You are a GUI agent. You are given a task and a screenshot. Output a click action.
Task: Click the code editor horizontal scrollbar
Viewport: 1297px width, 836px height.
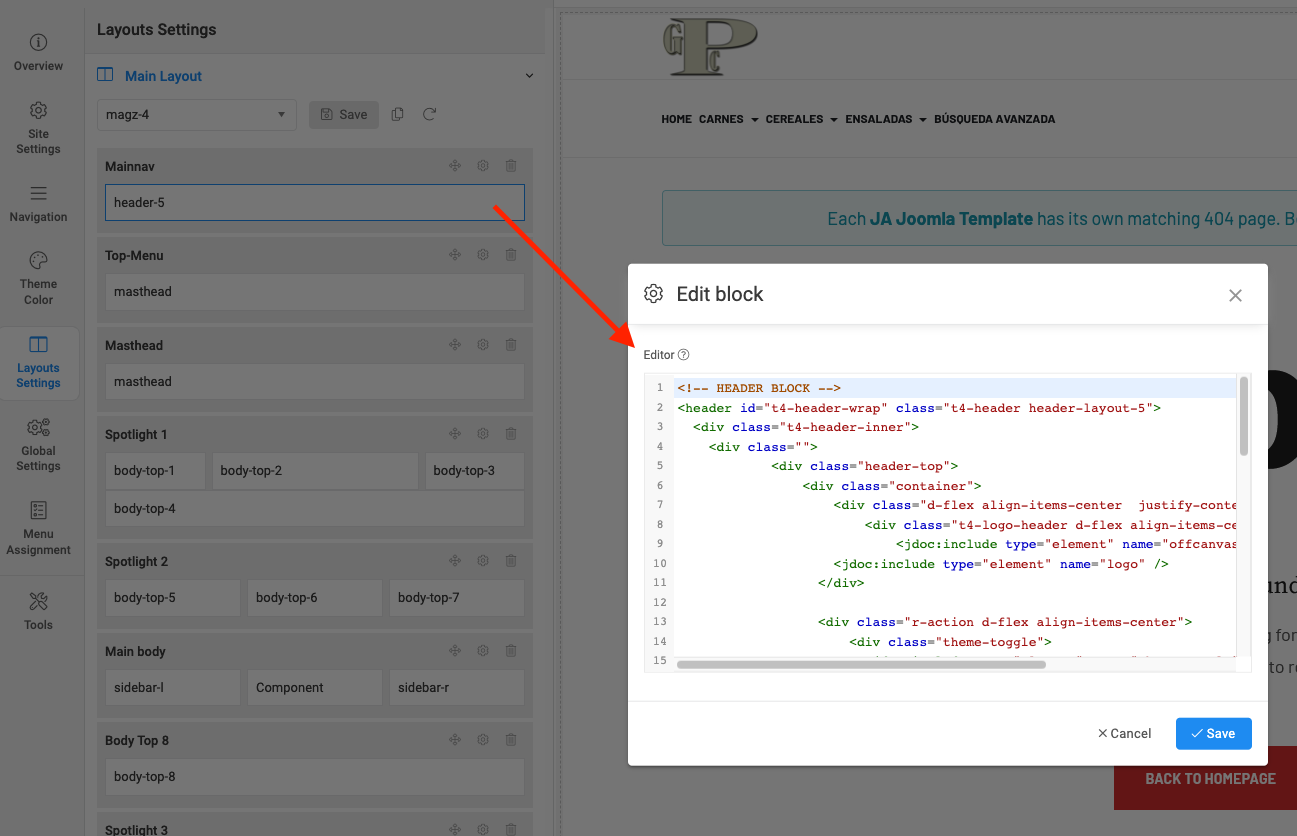pos(860,664)
